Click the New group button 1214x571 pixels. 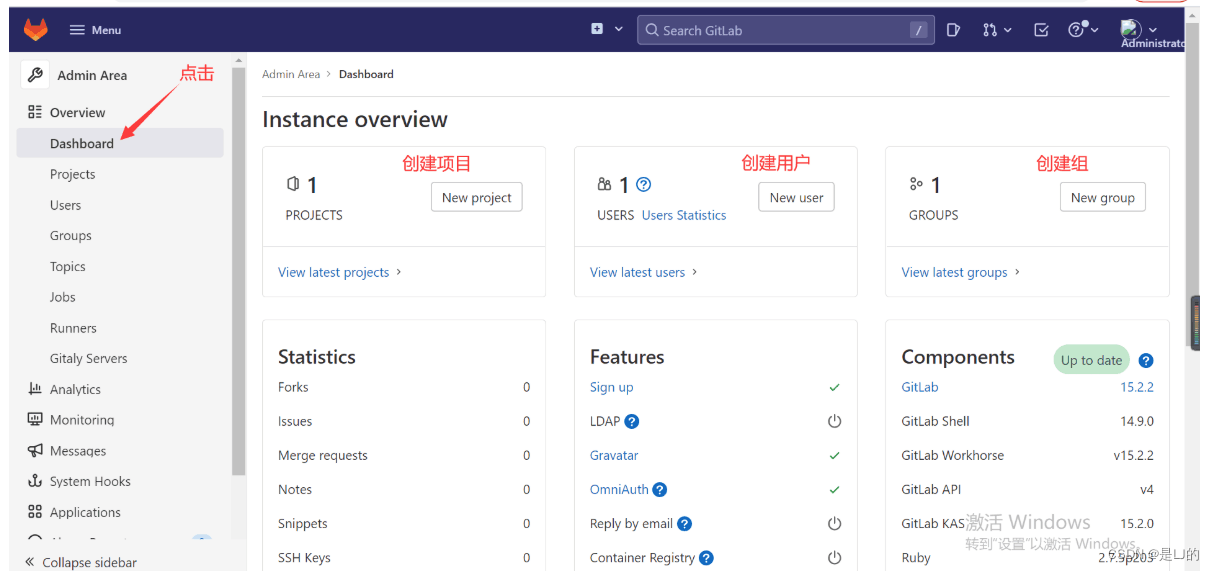[1102, 197]
